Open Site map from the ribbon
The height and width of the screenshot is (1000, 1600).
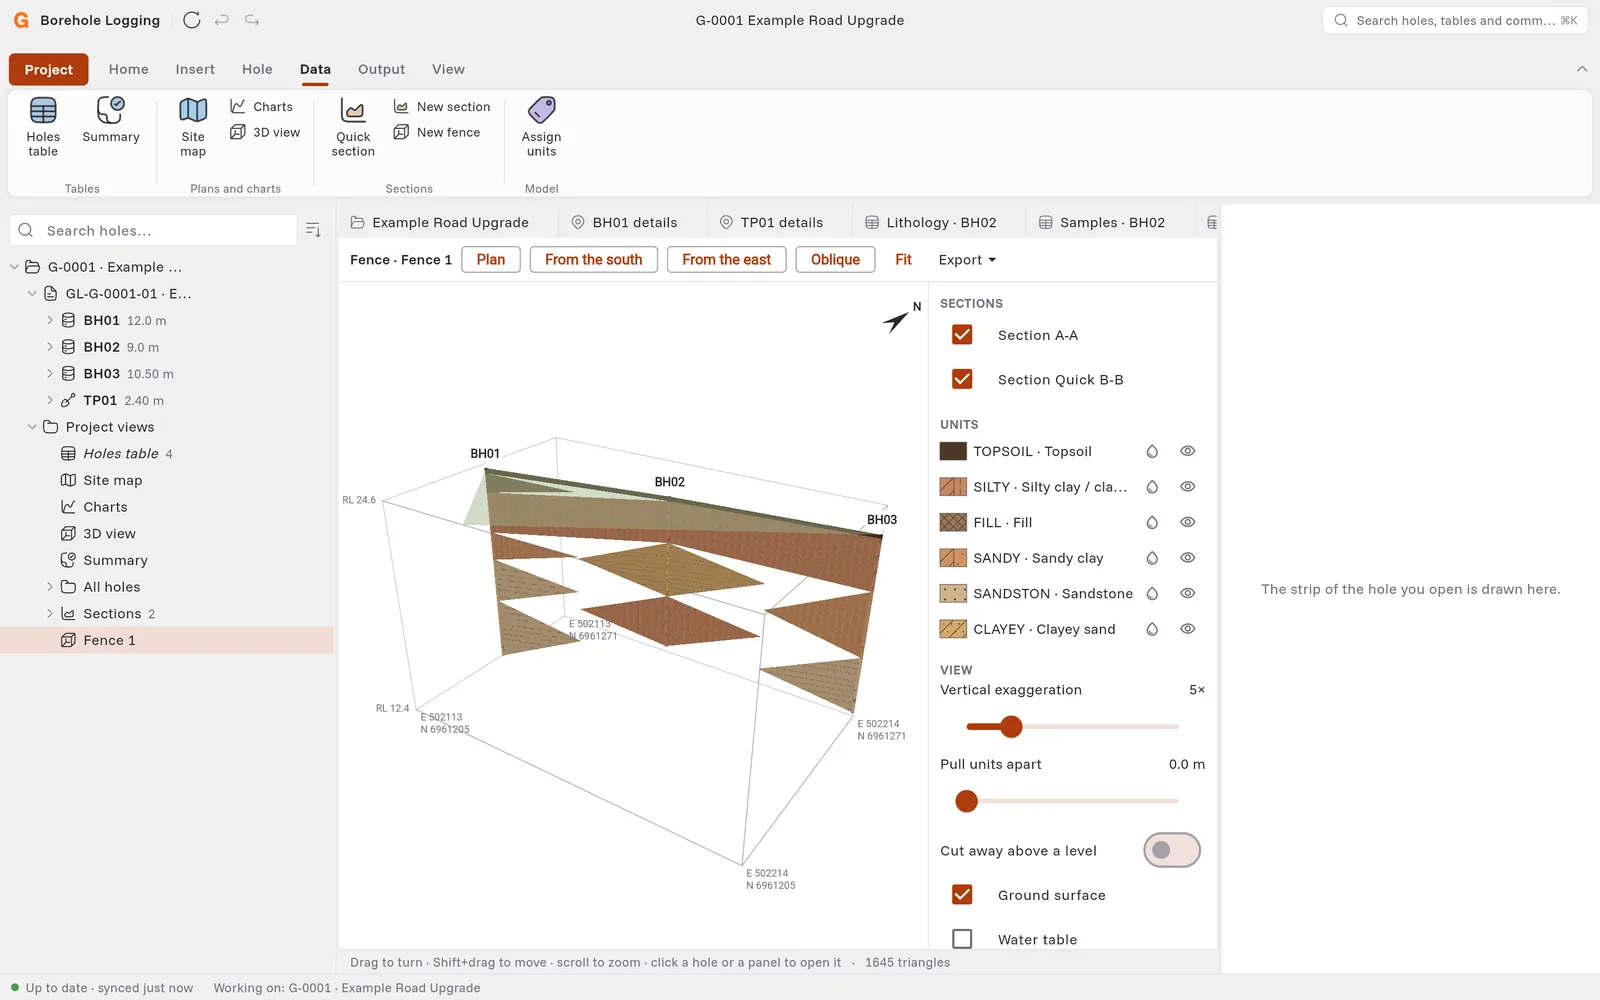click(193, 126)
